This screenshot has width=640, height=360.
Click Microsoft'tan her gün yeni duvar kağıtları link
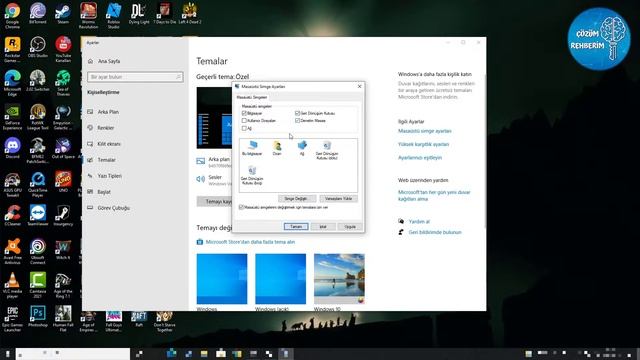pyautogui.click(x=434, y=196)
